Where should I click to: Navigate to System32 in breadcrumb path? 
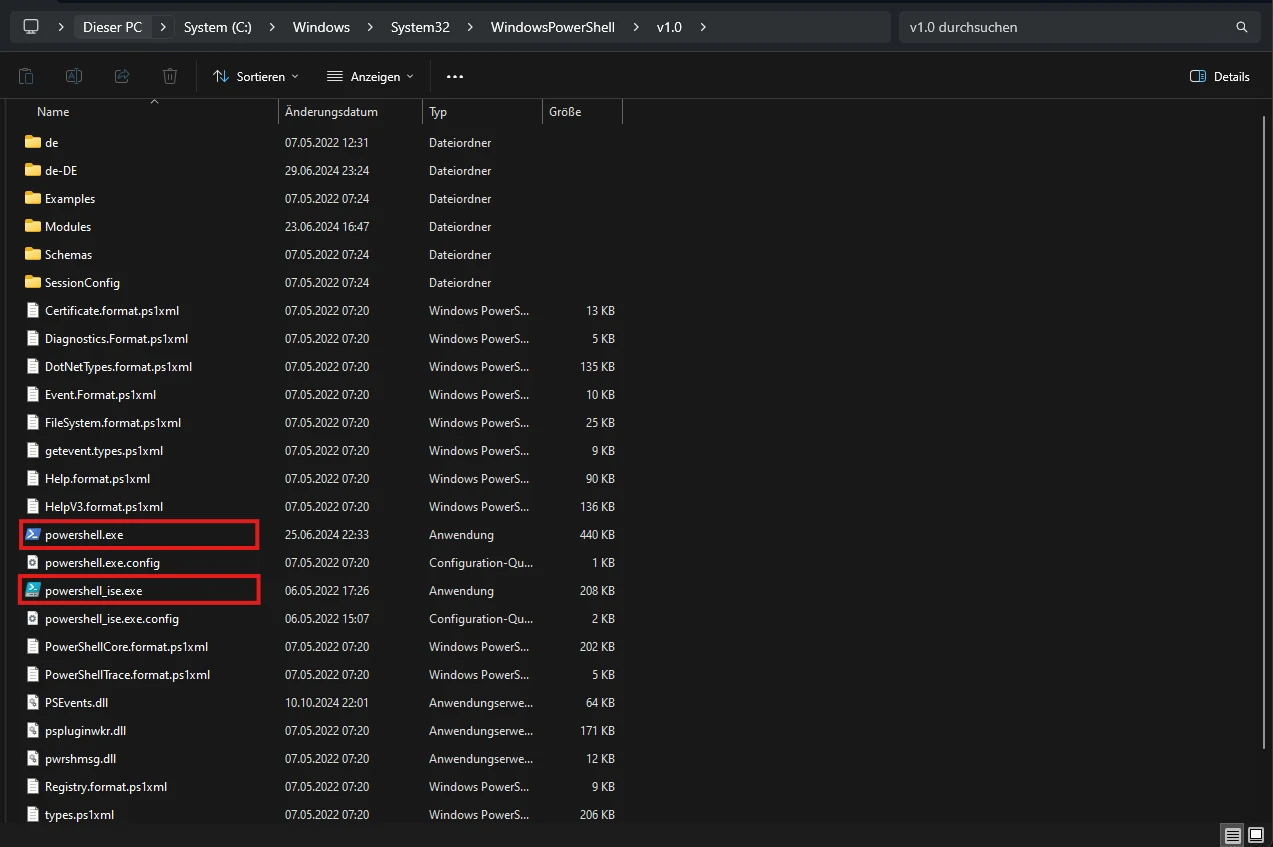[x=420, y=27]
